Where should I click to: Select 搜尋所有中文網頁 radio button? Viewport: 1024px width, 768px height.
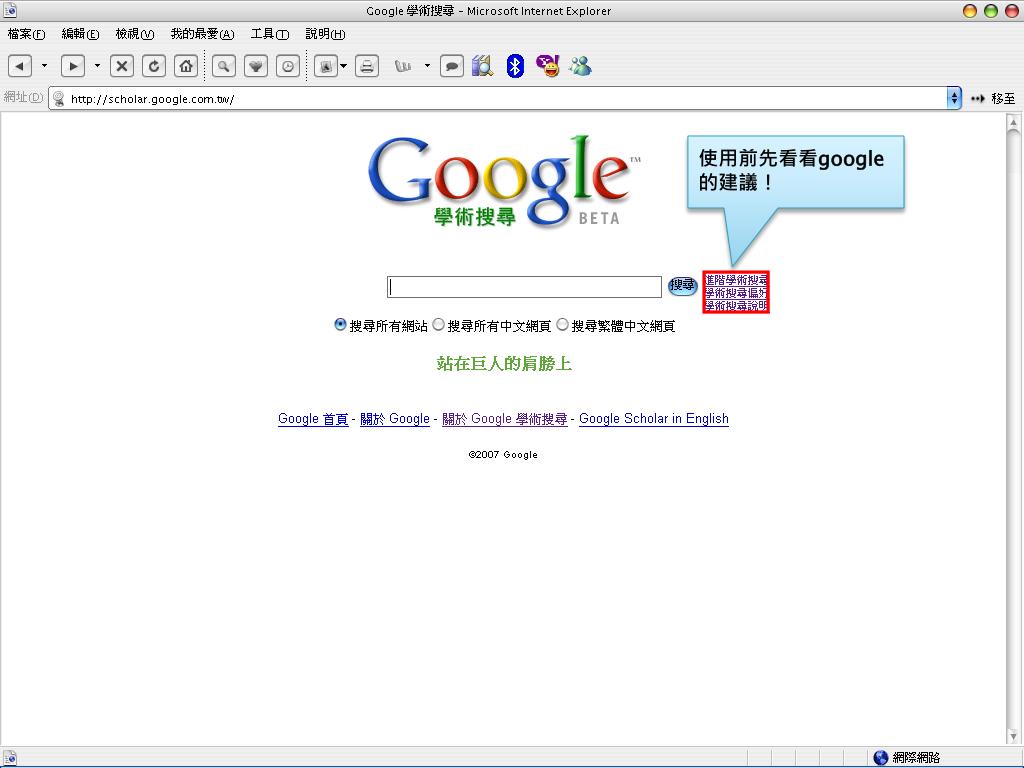click(x=438, y=325)
